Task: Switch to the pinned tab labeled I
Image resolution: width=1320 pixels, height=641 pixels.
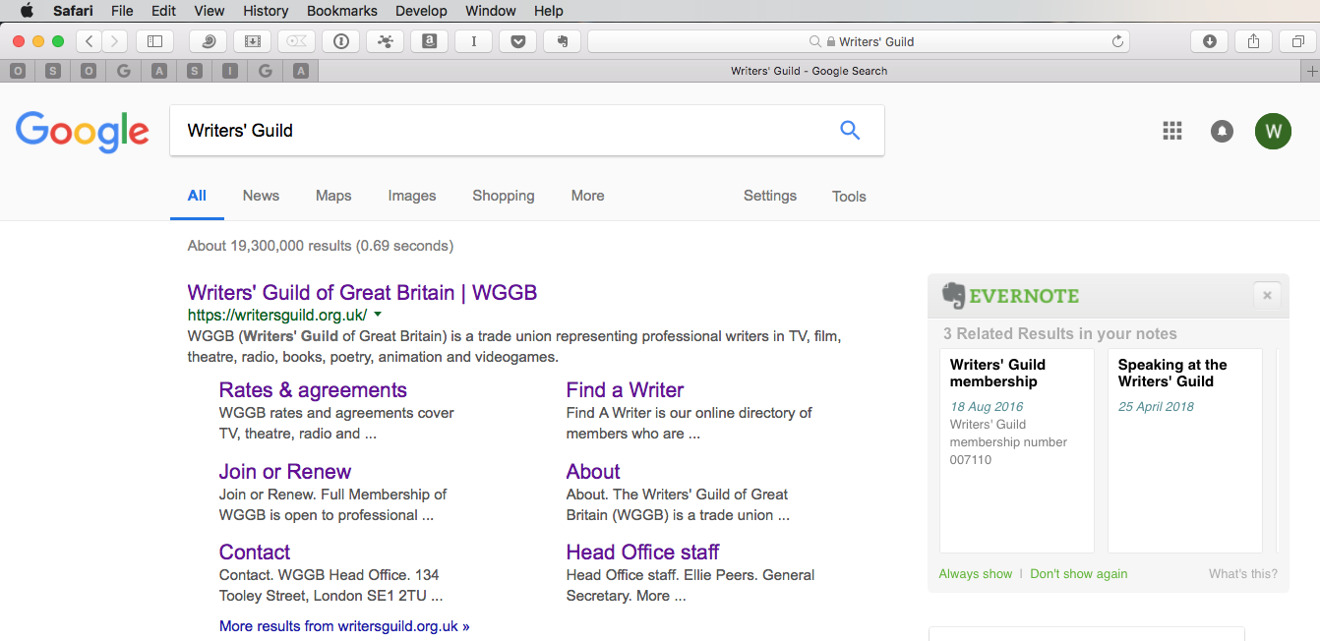Action: [x=230, y=71]
